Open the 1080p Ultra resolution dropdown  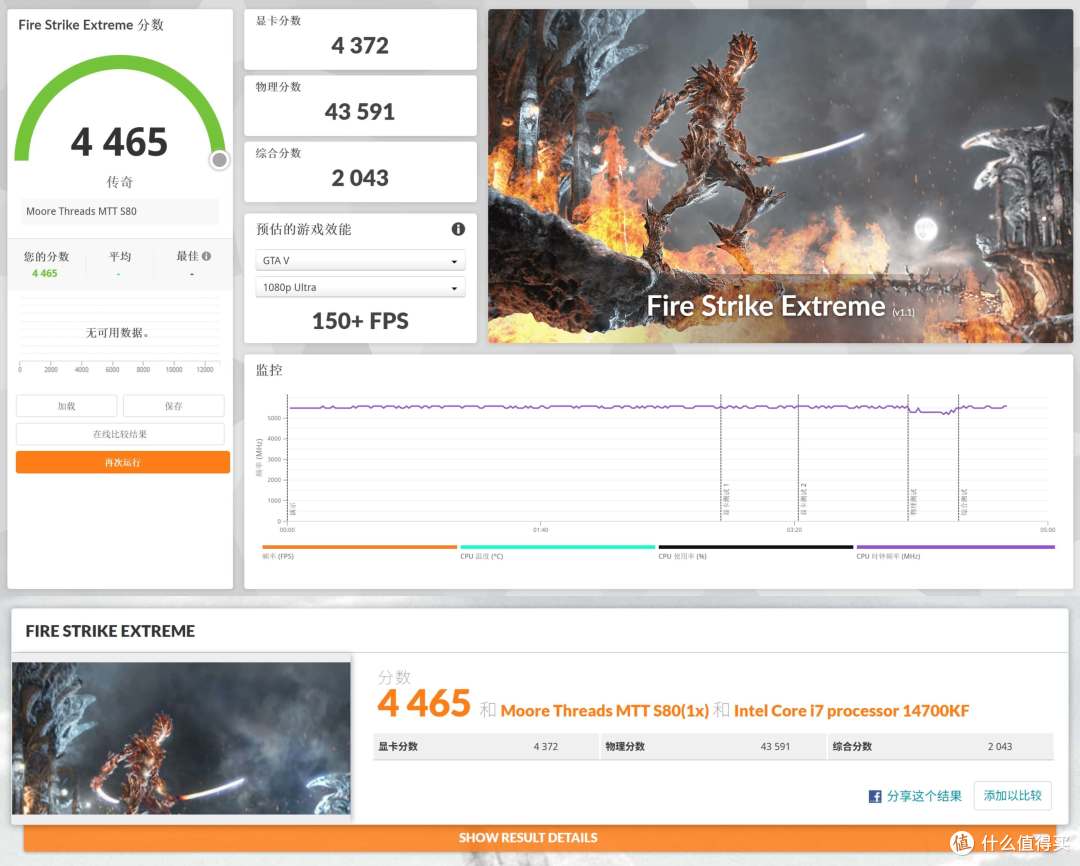pyautogui.click(x=360, y=287)
